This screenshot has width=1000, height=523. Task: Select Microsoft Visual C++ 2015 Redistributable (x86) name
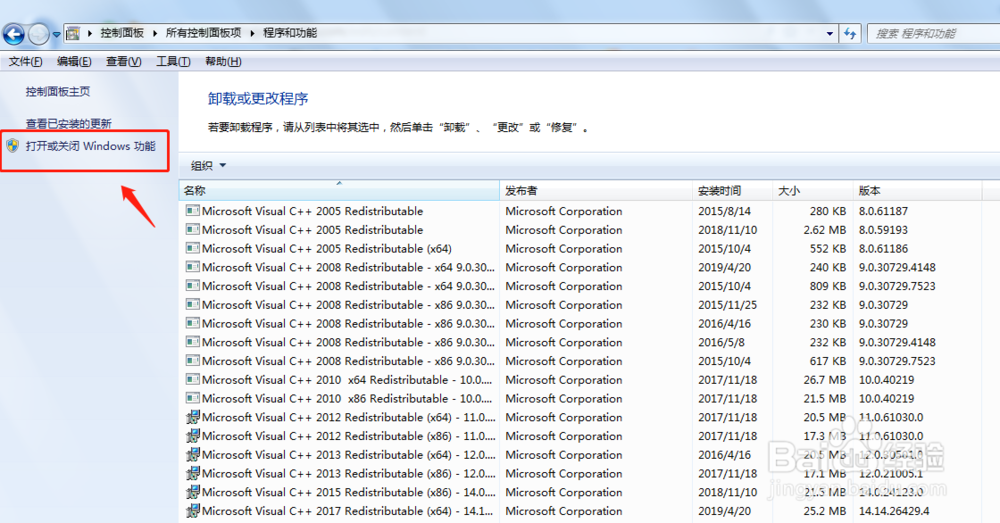click(348, 492)
